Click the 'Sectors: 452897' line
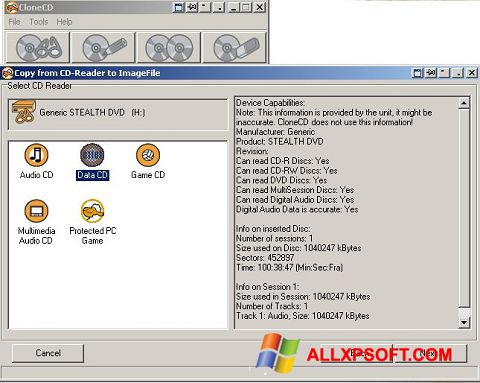480x383 pixels. point(265,258)
